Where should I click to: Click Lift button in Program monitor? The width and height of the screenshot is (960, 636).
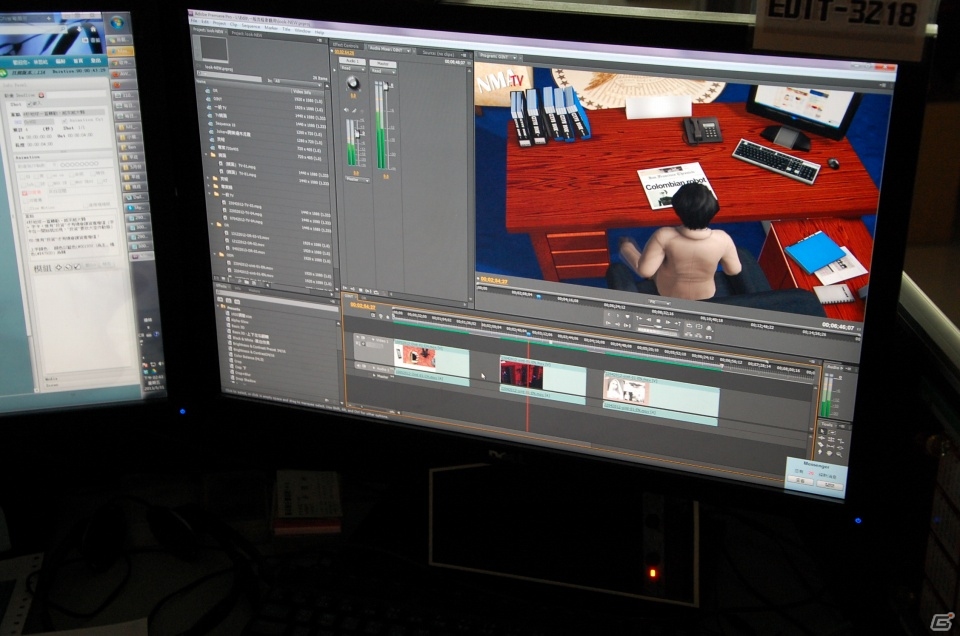coord(689,335)
